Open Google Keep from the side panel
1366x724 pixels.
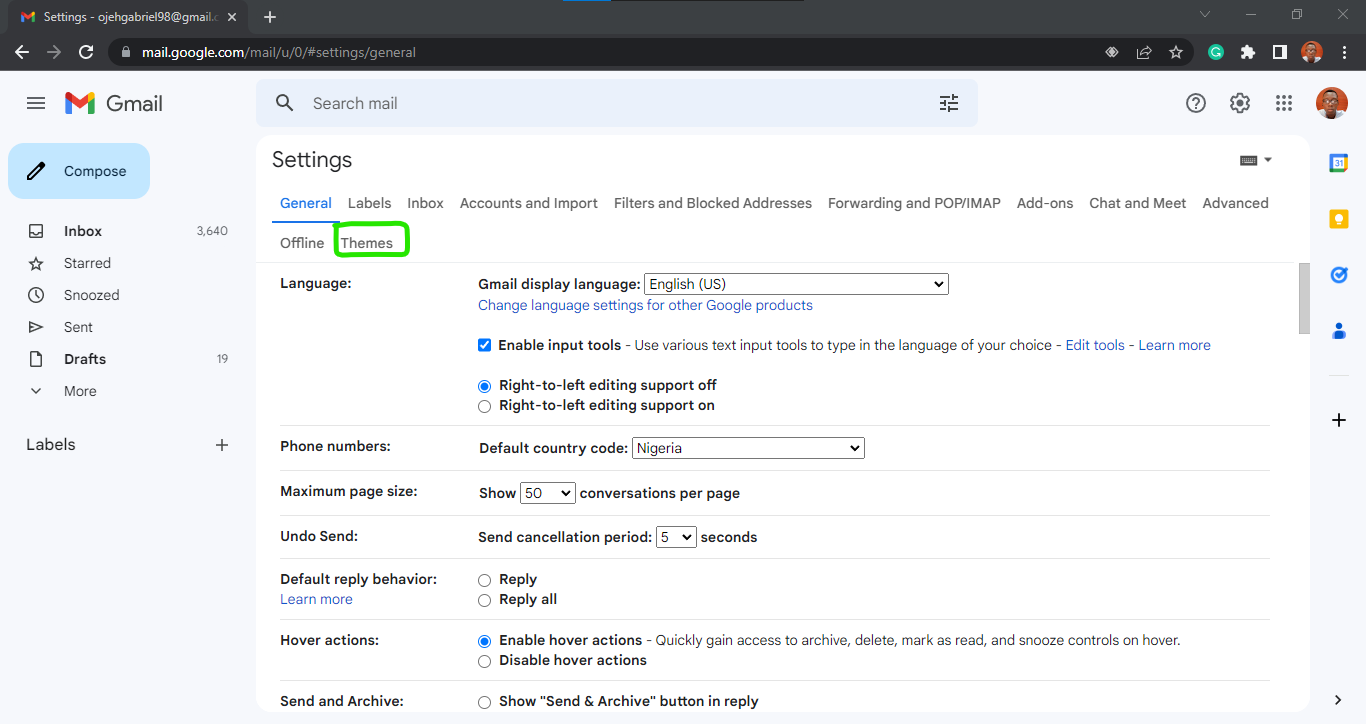pyautogui.click(x=1338, y=218)
